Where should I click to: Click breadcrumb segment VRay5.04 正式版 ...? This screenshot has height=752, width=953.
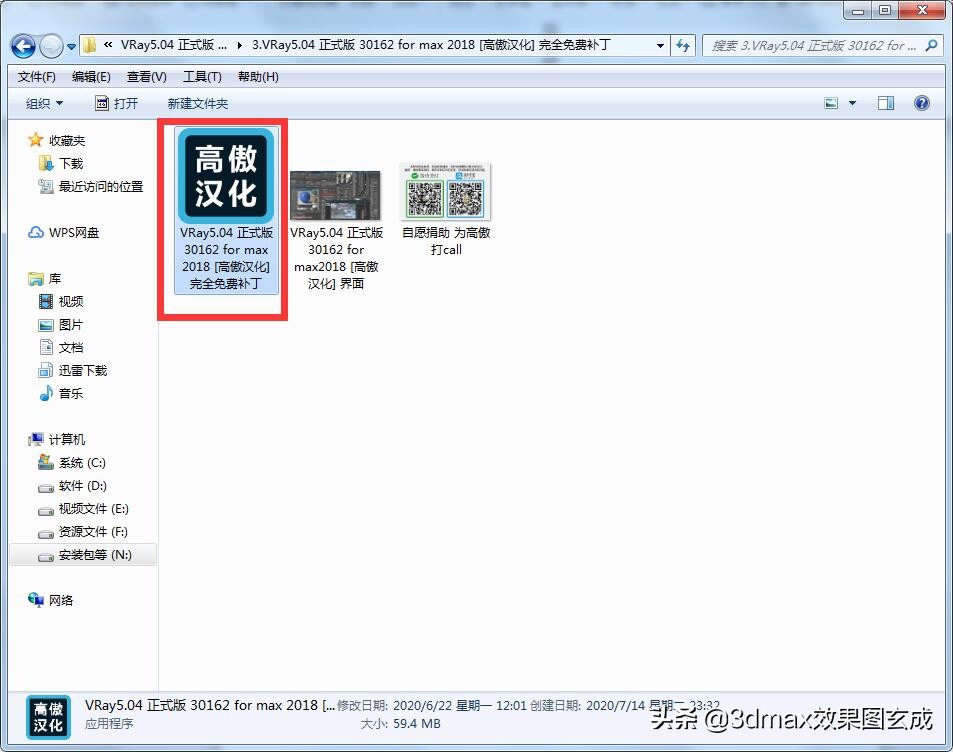pyautogui.click(x=174, y=45)
